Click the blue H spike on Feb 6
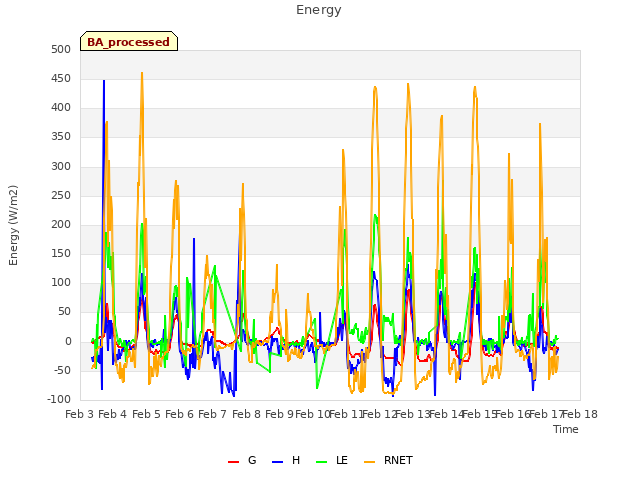 [x=194, y=240]
